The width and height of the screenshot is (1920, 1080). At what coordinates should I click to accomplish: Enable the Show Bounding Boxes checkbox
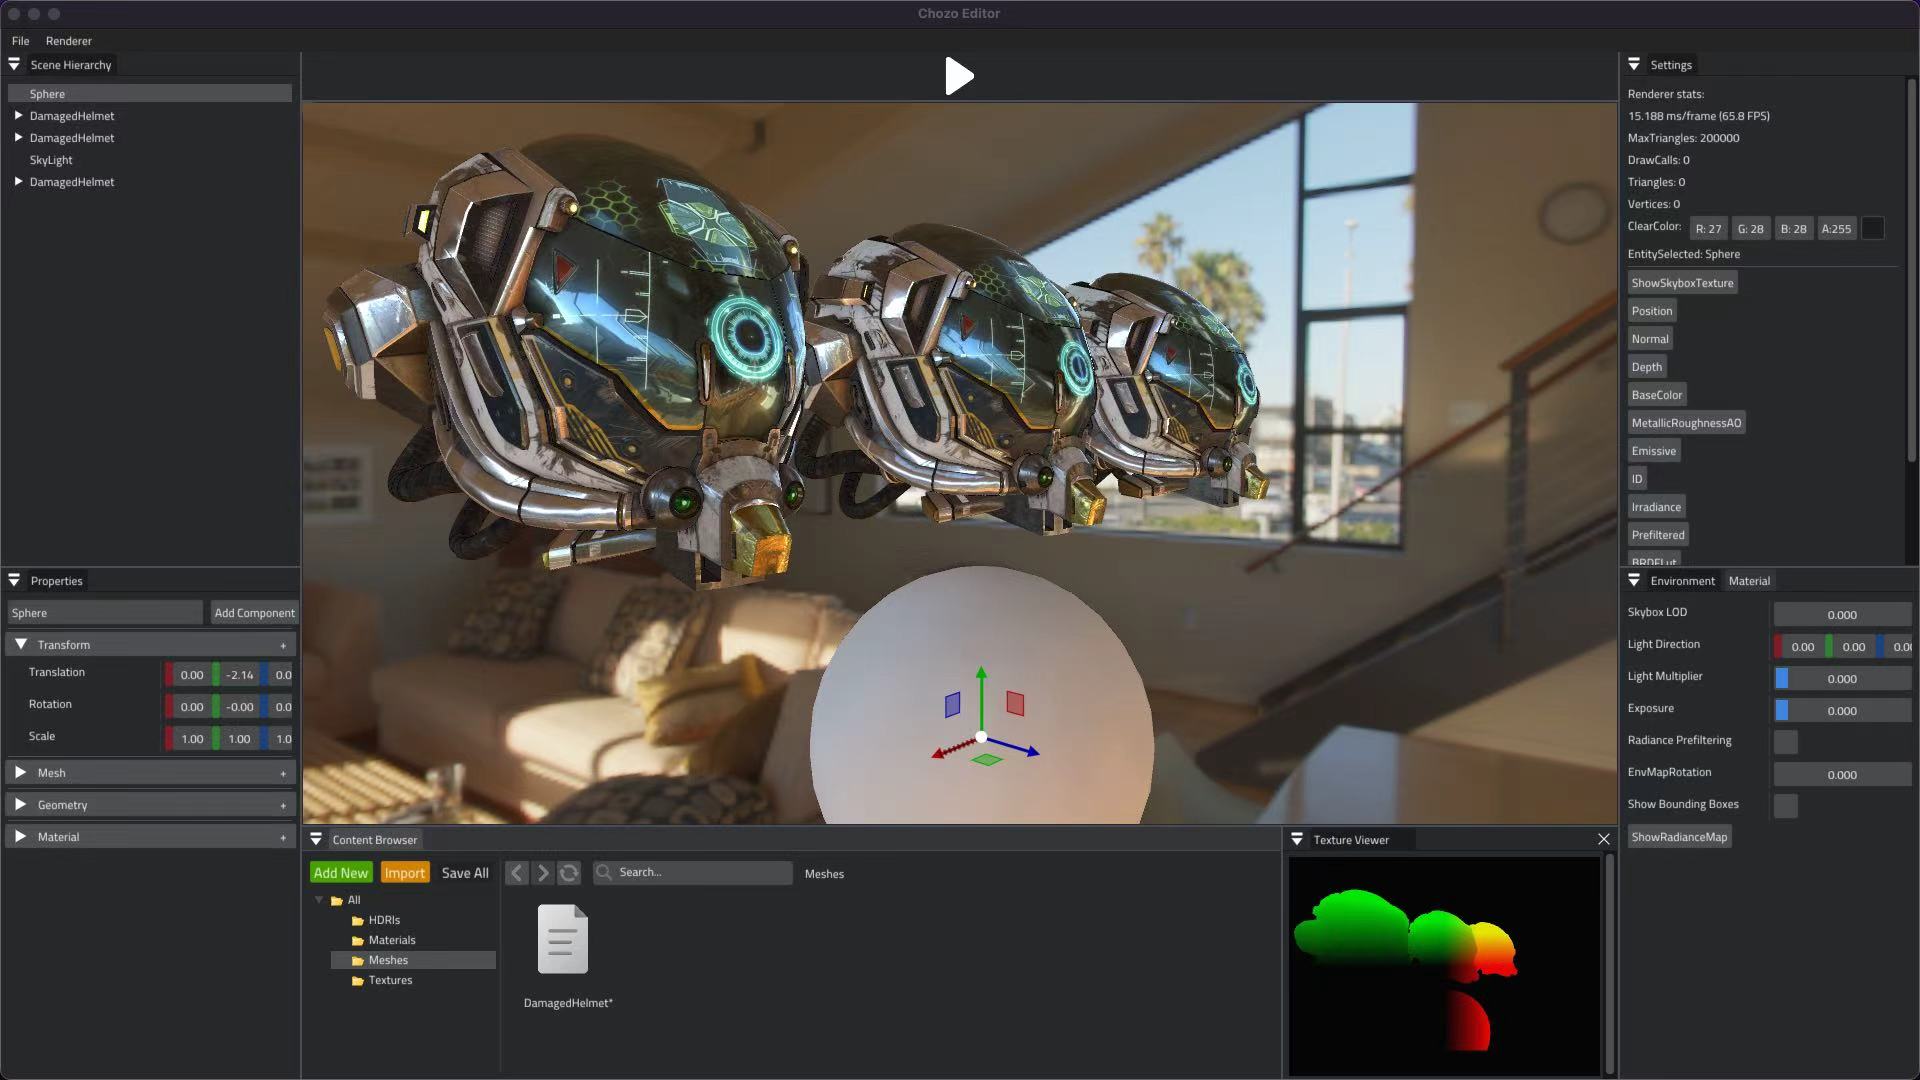pyautogui.click(x=1785, y=806)
